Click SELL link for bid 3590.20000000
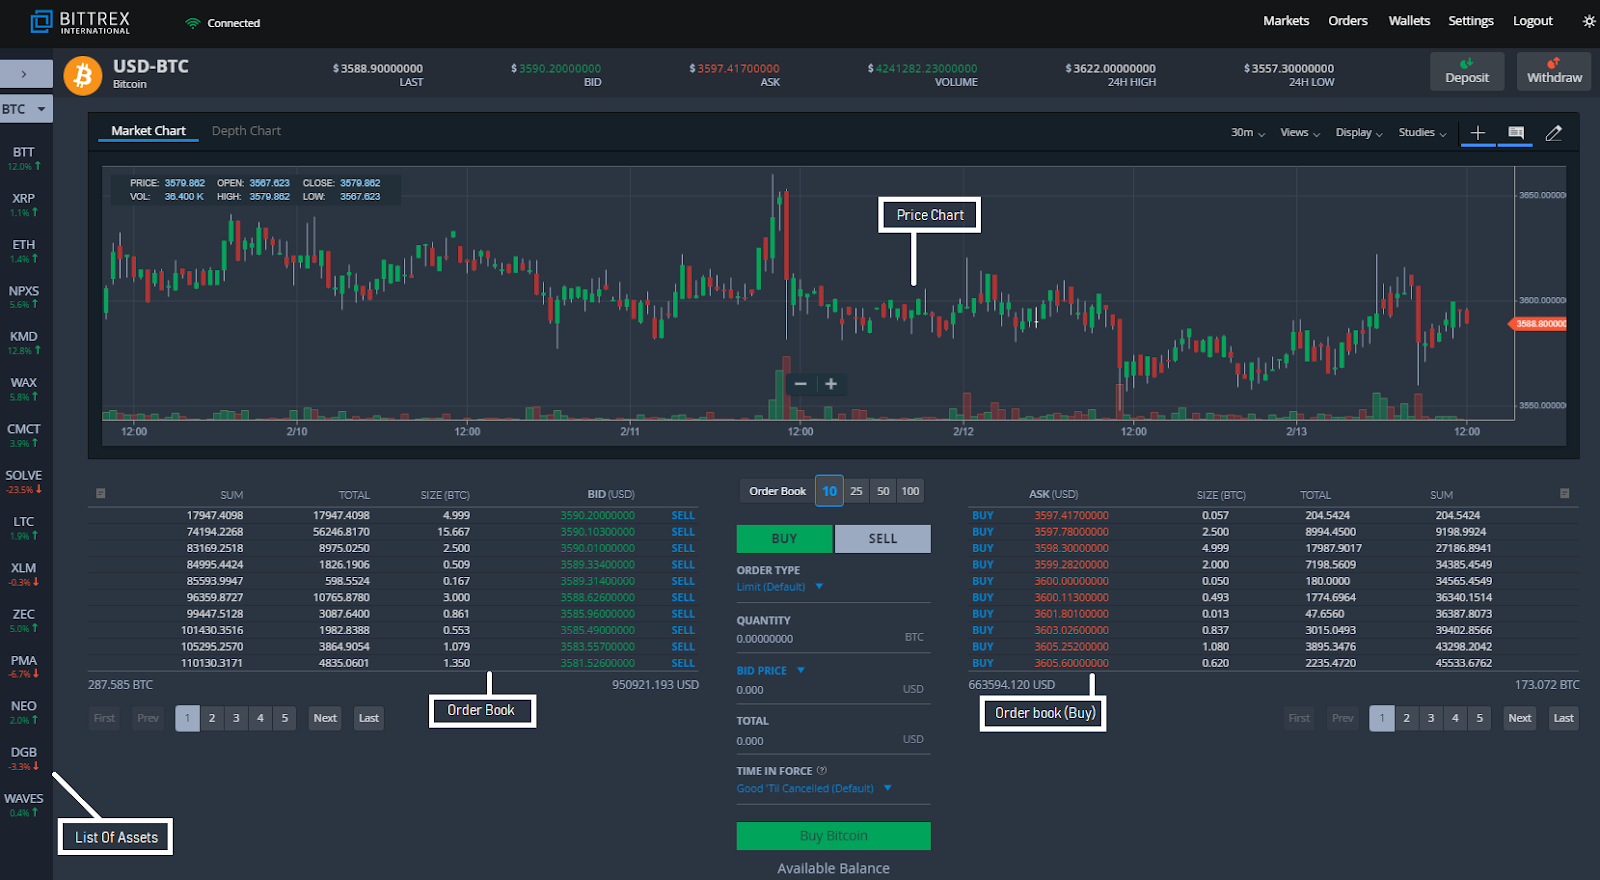1600x880 pixels. click(x=683, y=516)
